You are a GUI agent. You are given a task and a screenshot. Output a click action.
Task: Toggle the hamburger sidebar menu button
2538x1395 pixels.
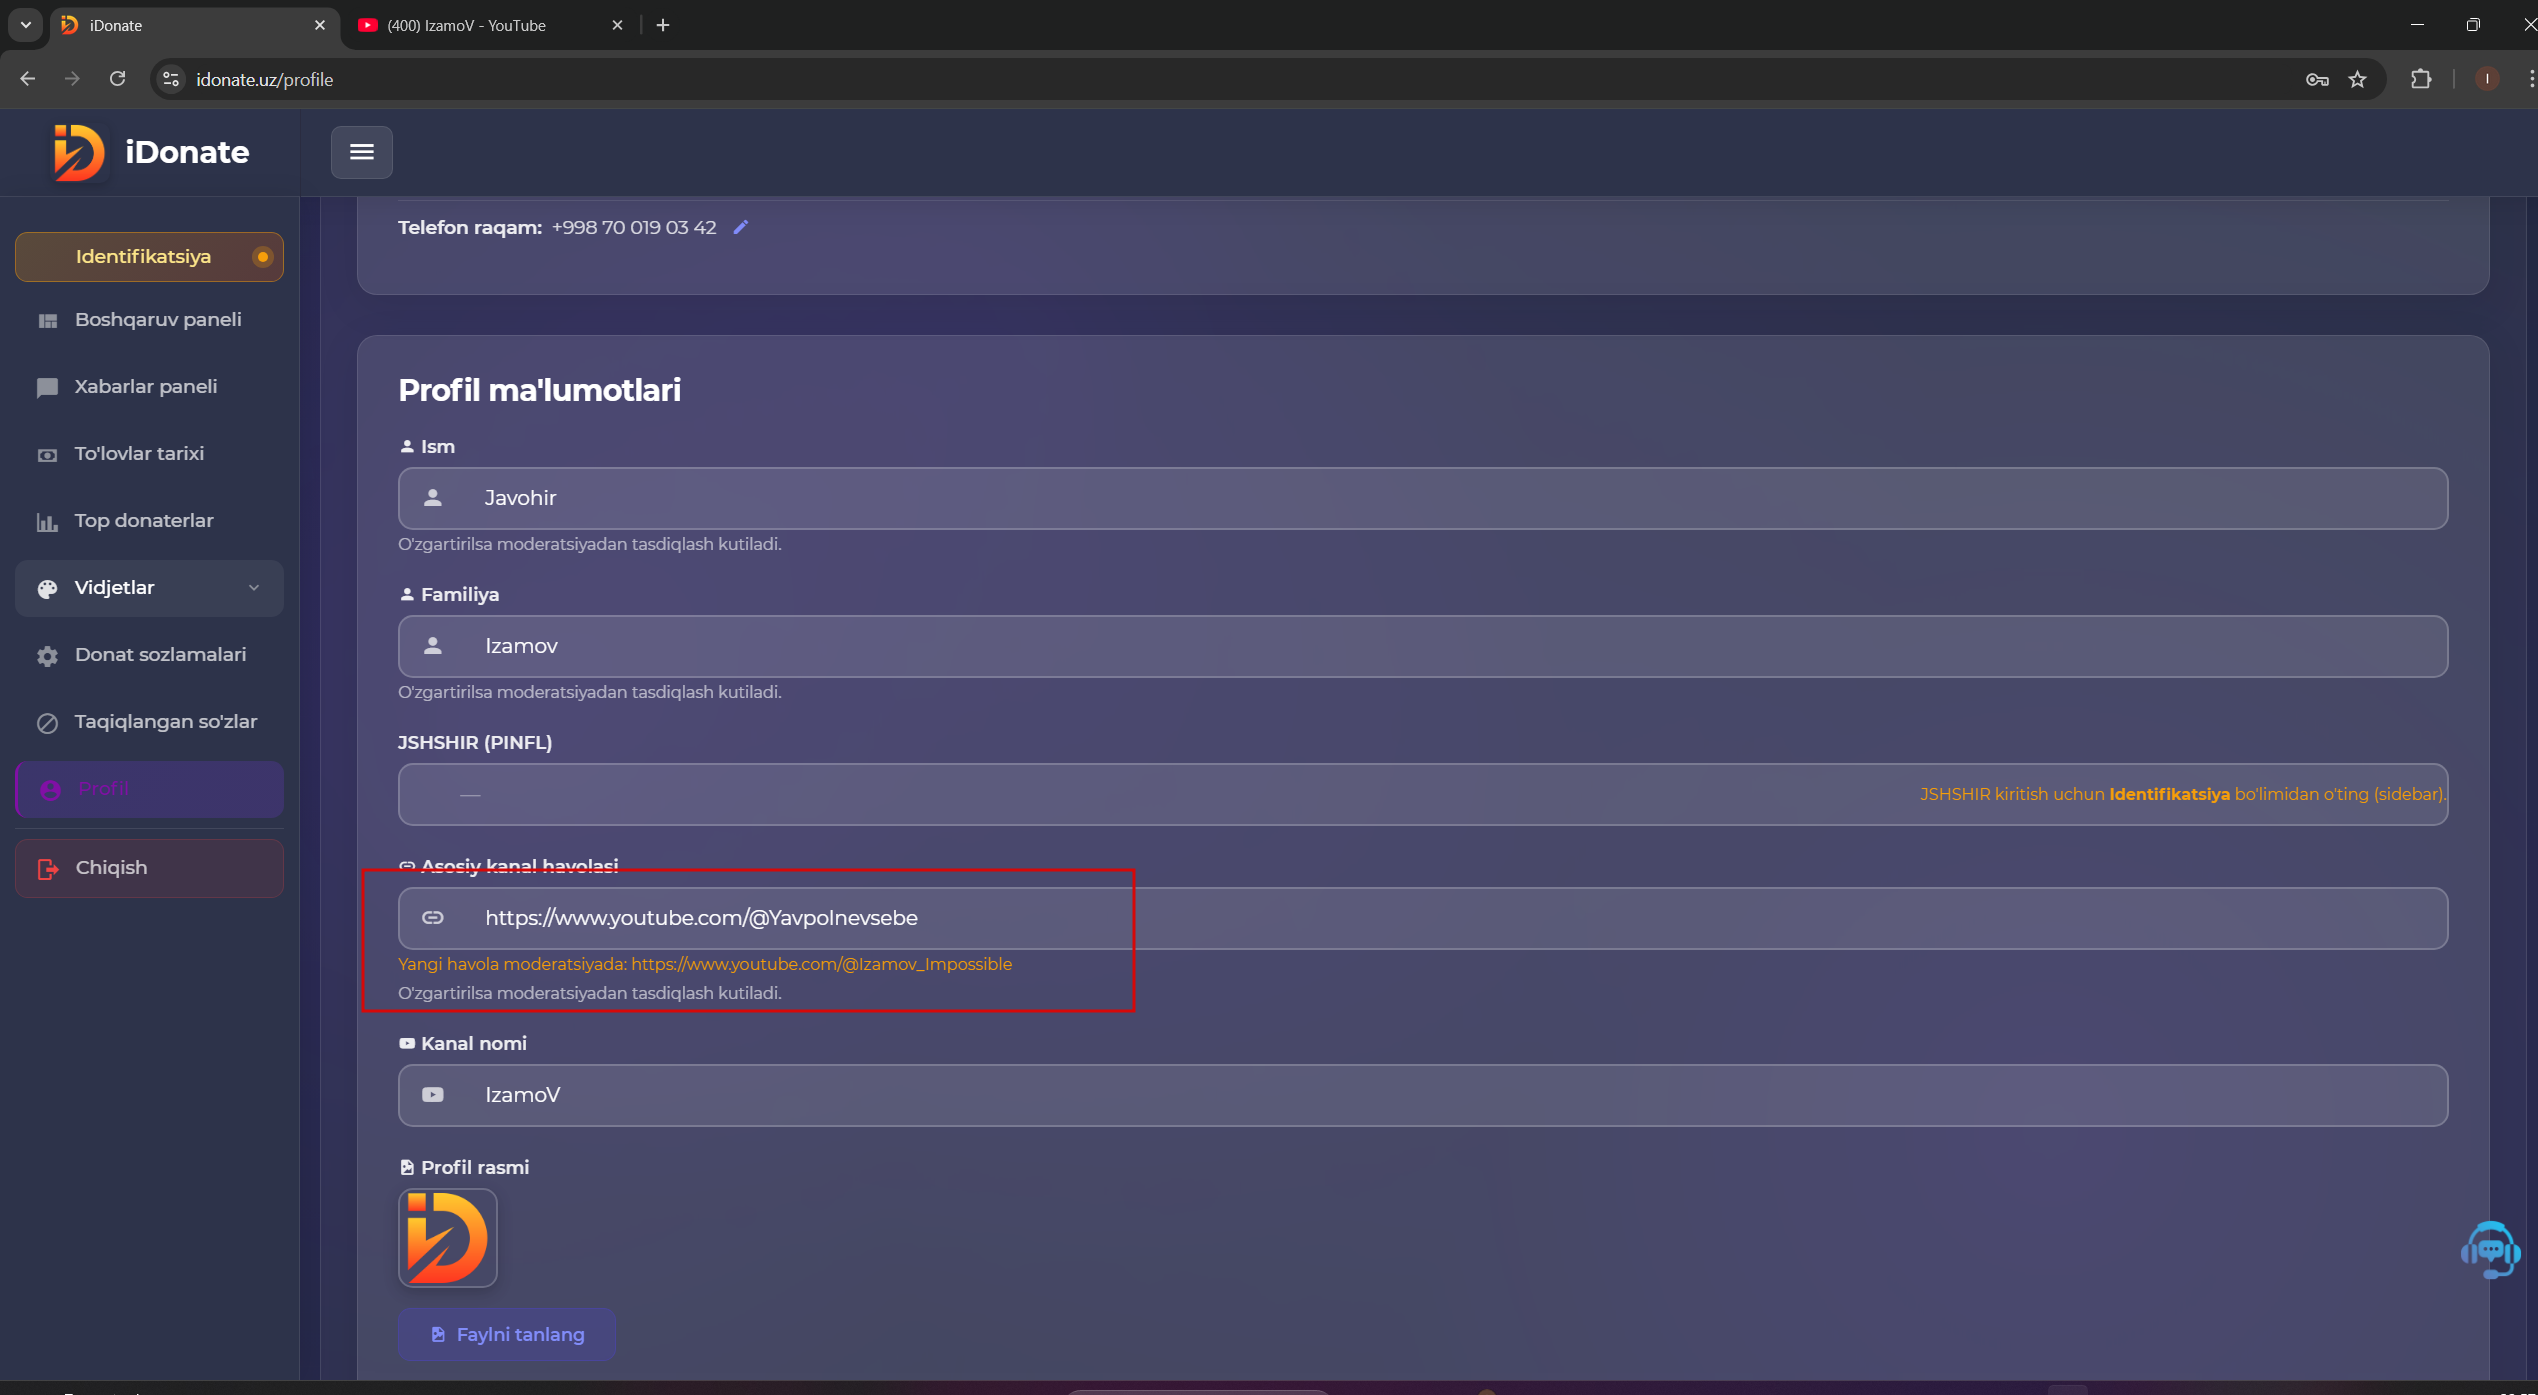pyautogui.click(x=362, y=152)
